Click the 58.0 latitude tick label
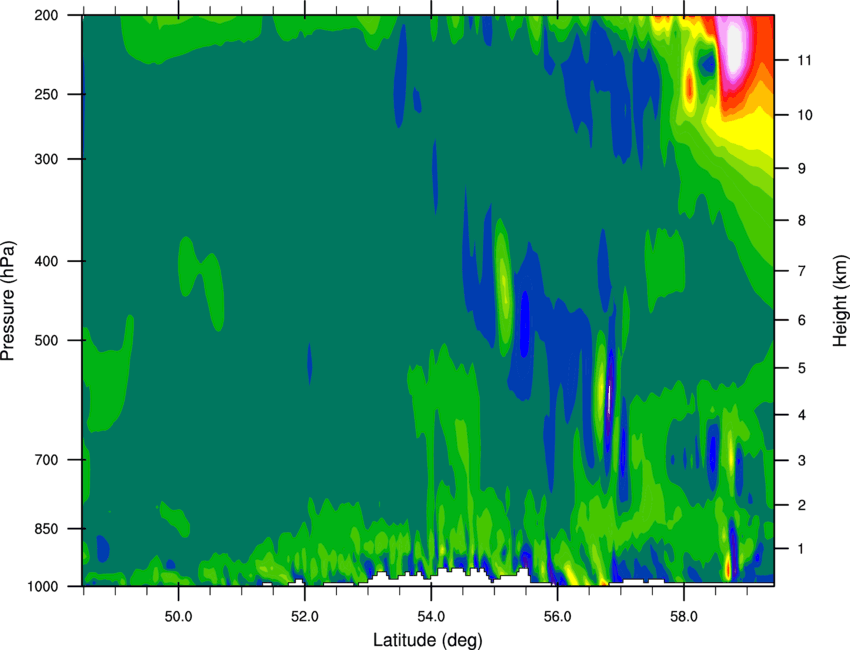 tap(684, 617)
